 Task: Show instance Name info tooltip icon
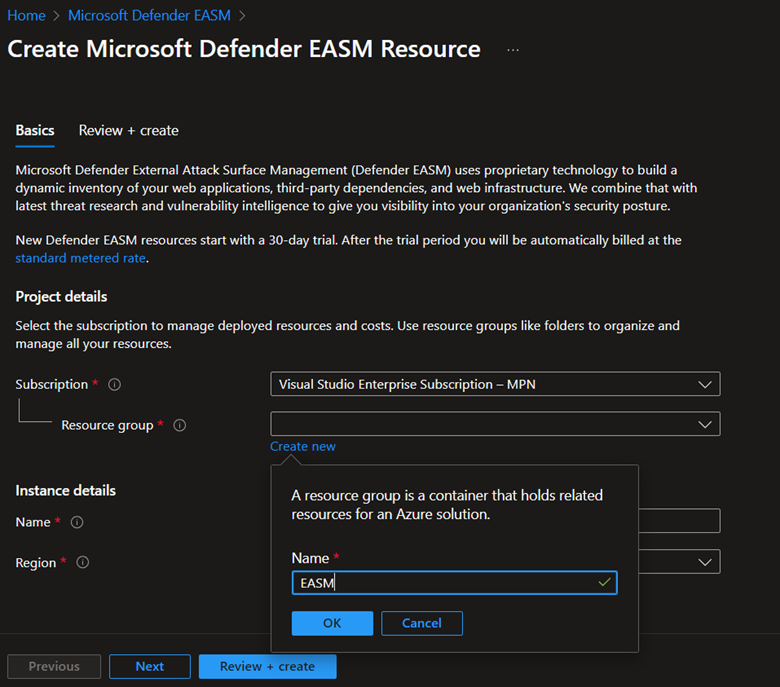pyautogui.click(x=77, y=522)
